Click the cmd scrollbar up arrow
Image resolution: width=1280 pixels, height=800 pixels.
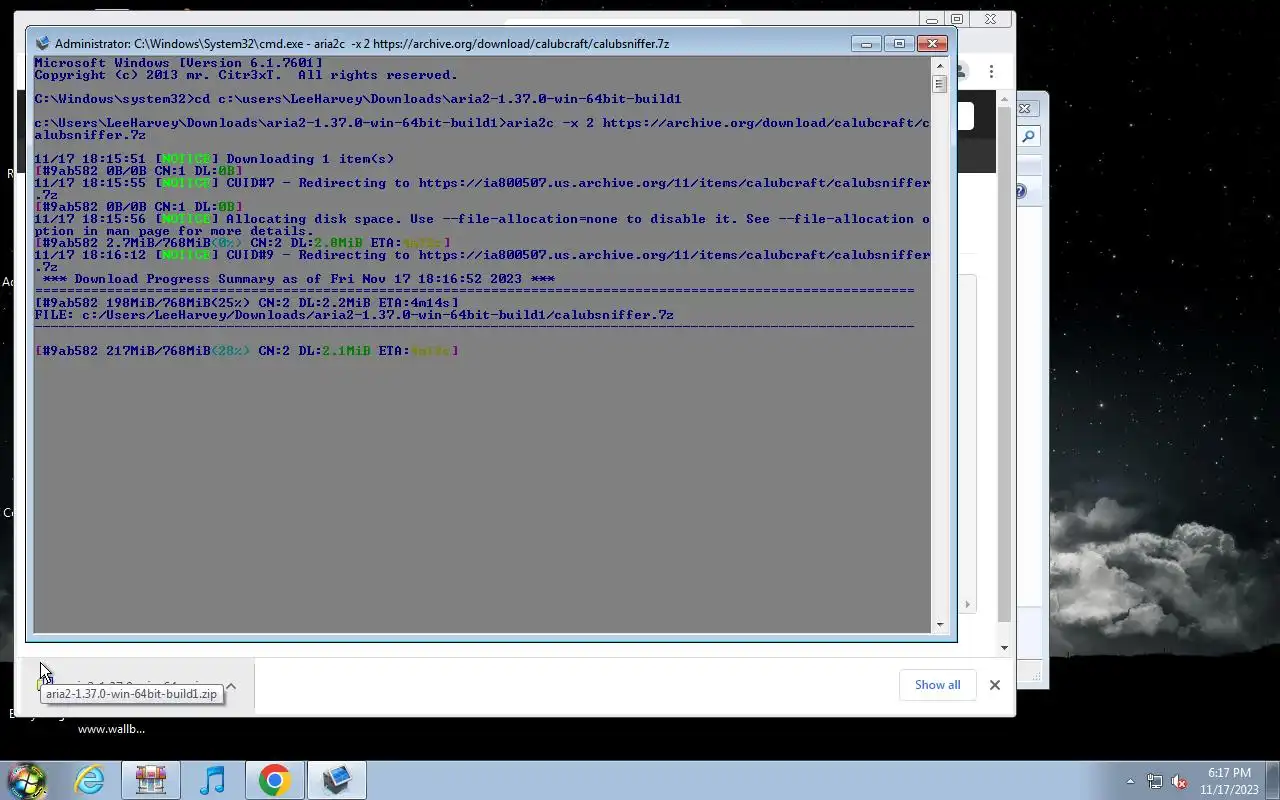[940, 65]
